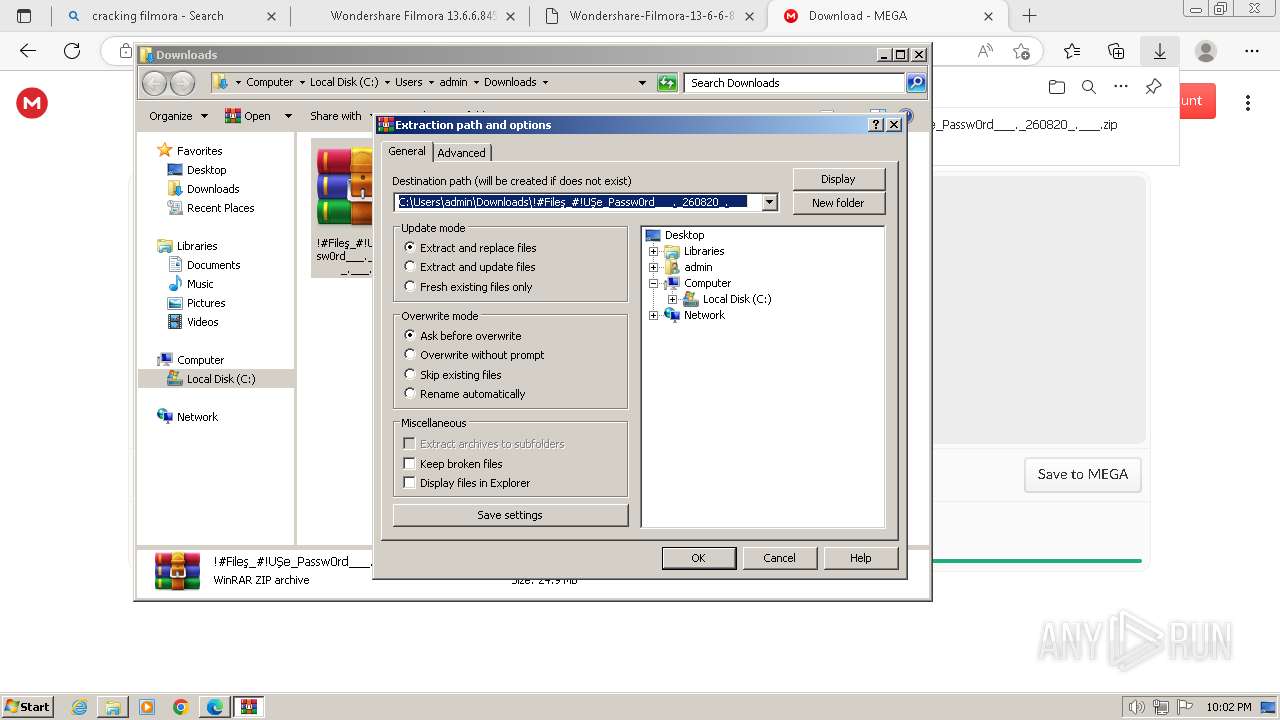Screen dimensions: 1280x720
Task: Click the New folder button
Action: 838,203
